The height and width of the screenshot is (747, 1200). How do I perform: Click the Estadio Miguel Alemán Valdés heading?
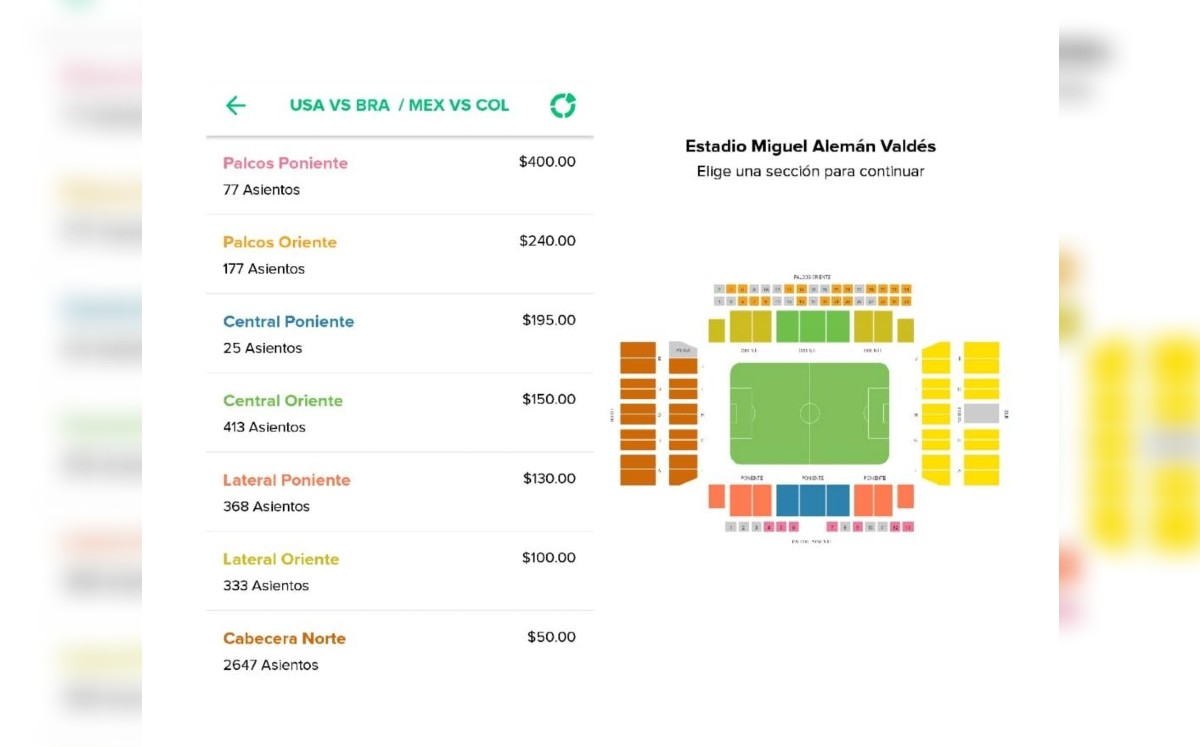(x=810, y=146)
